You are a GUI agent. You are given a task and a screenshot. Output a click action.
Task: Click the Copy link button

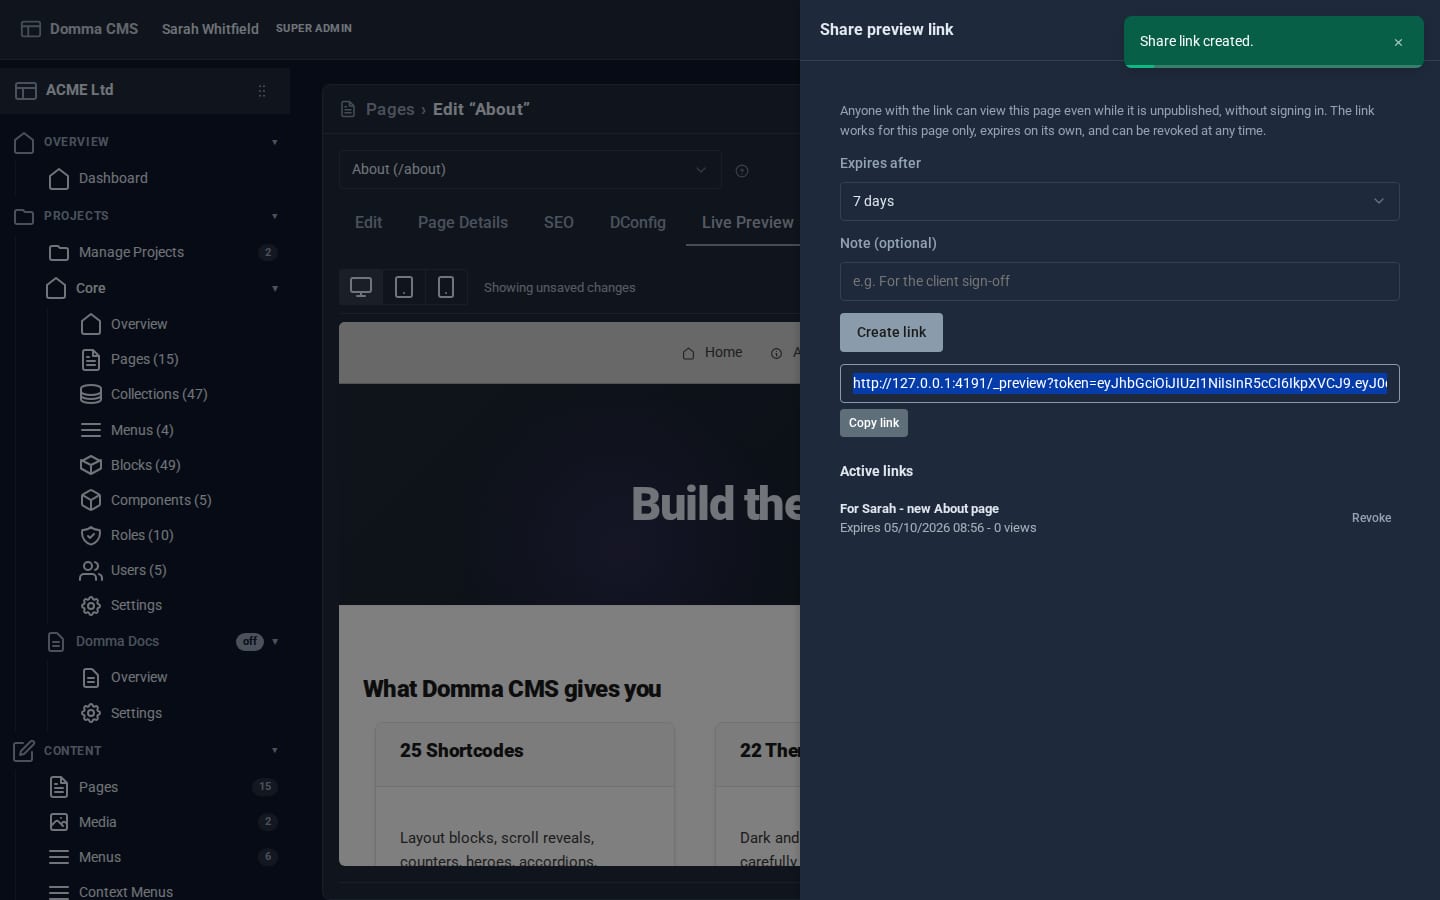(x=874, y=423)
